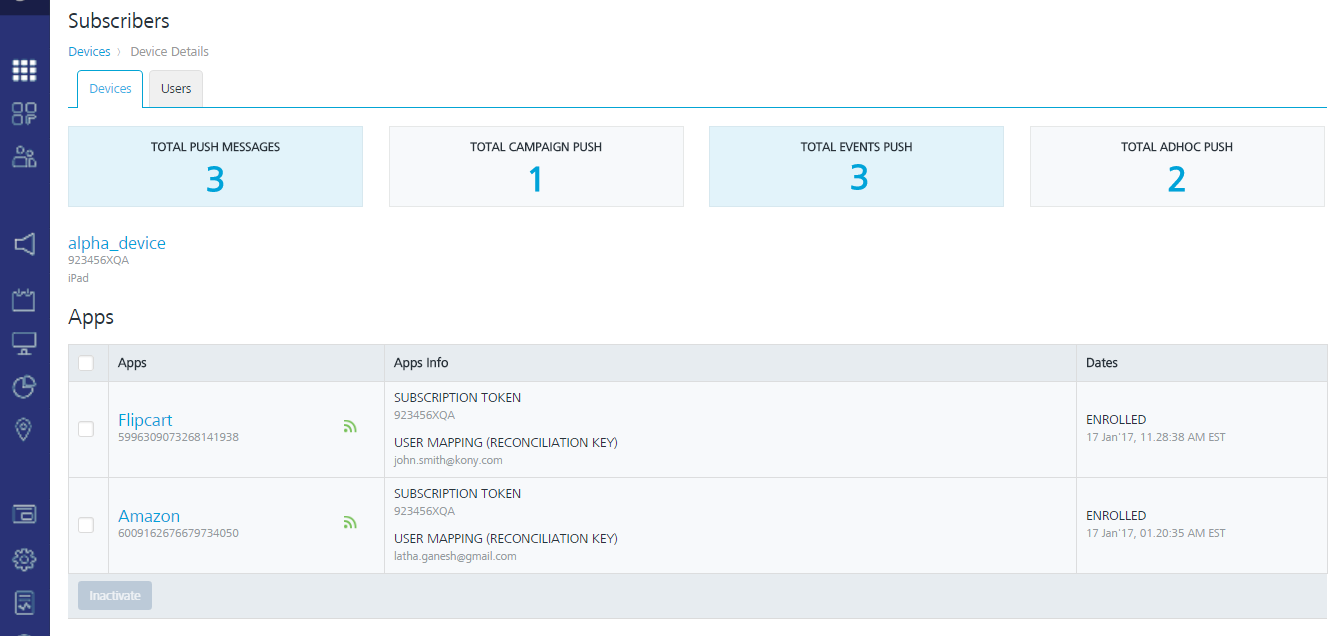
Task: Click enrolled date 17 Jan'17, 01.20.35 AM EST
Action: (1156, 533)
